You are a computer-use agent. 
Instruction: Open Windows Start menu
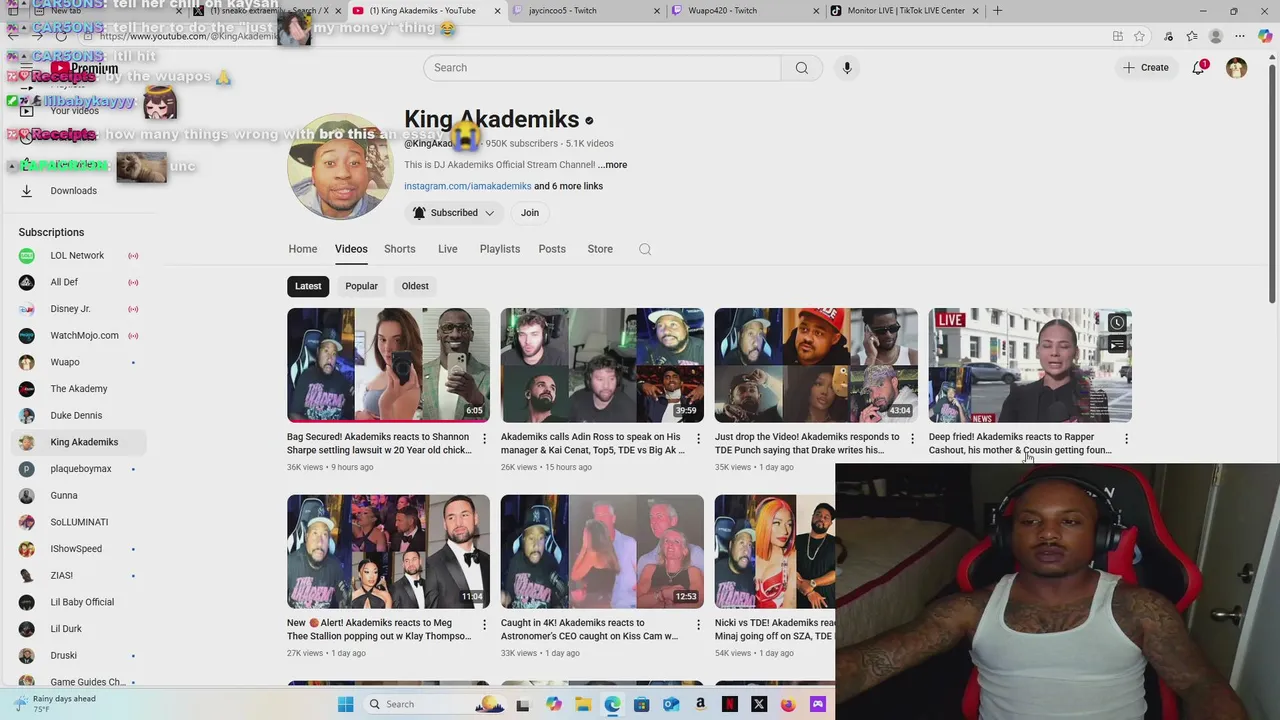(x=345, y=704)
